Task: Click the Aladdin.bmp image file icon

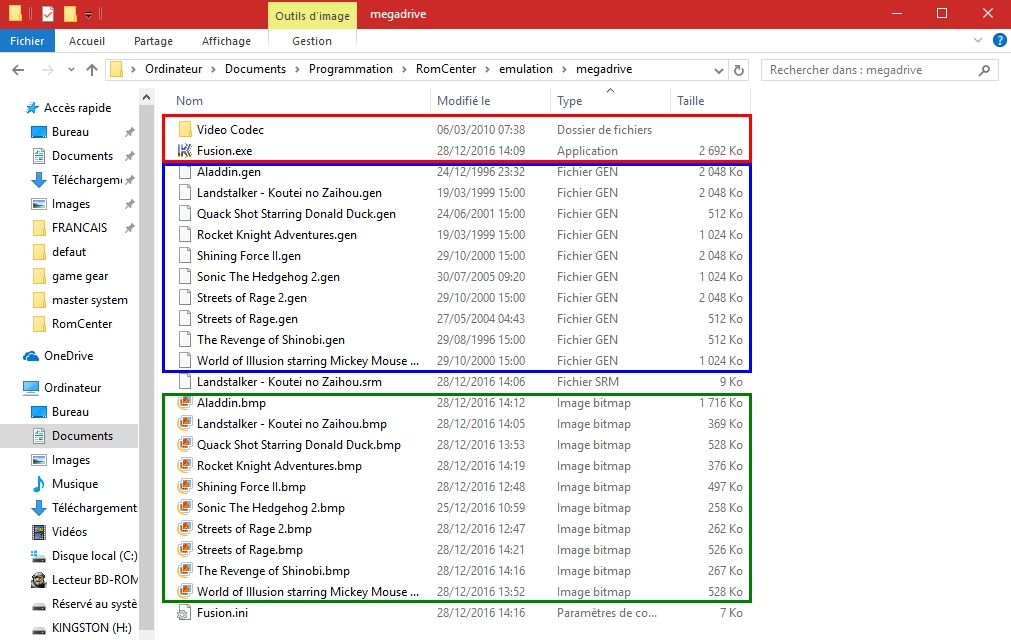Action: 184,403
